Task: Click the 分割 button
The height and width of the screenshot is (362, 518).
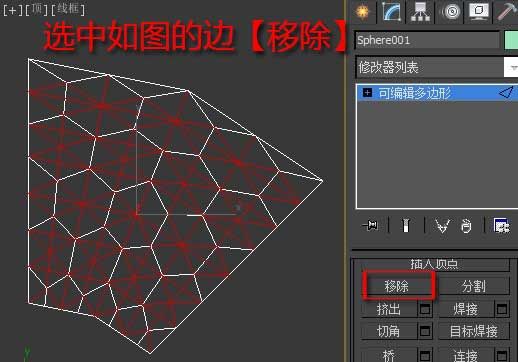Action: click(473, 286)
